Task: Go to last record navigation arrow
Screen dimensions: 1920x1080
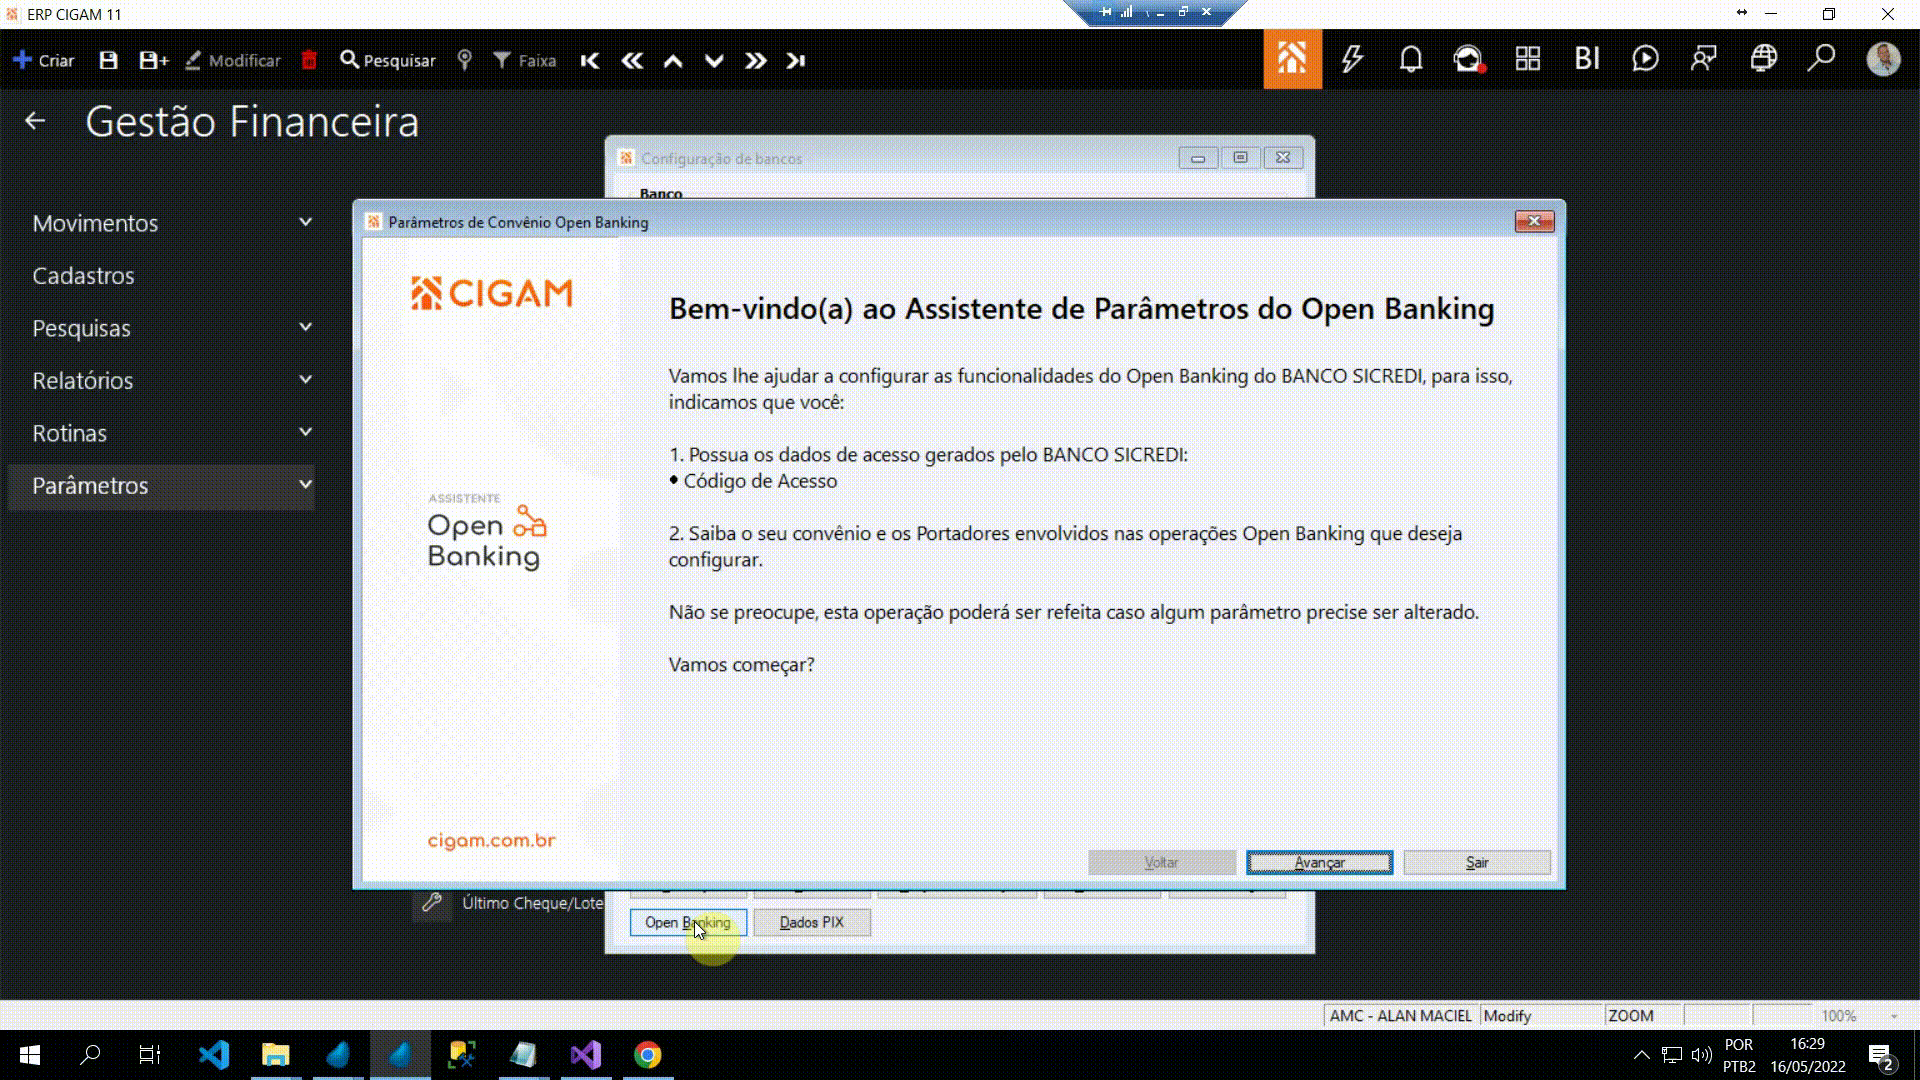Action: (x=796, y=60)
